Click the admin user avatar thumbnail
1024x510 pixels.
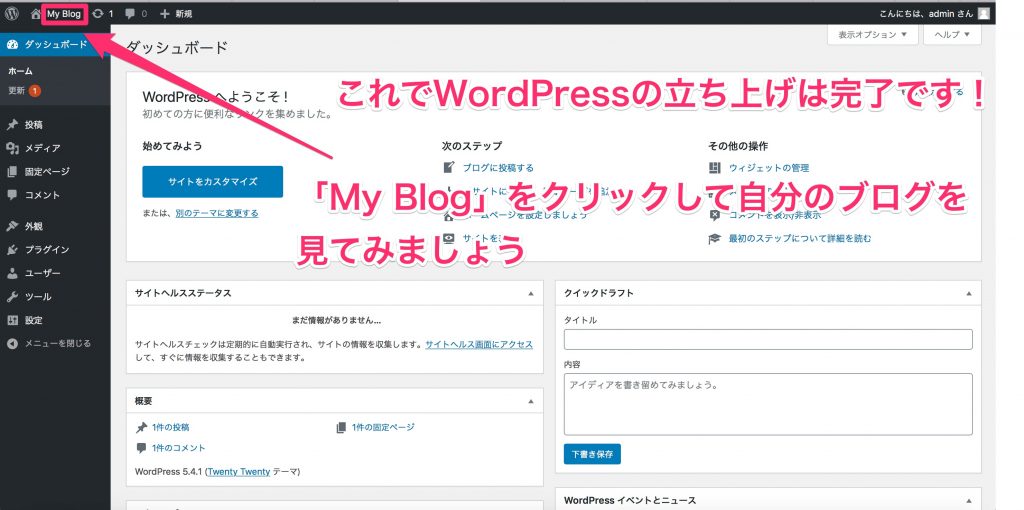(984, 14)
